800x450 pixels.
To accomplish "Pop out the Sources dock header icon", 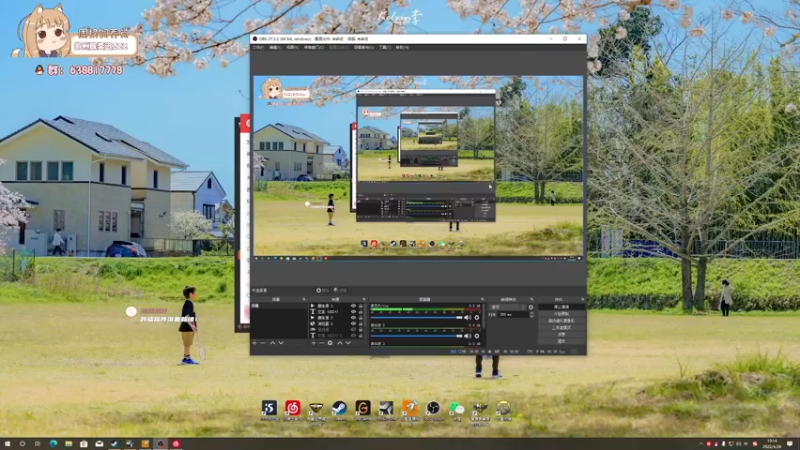I will 364,299.
